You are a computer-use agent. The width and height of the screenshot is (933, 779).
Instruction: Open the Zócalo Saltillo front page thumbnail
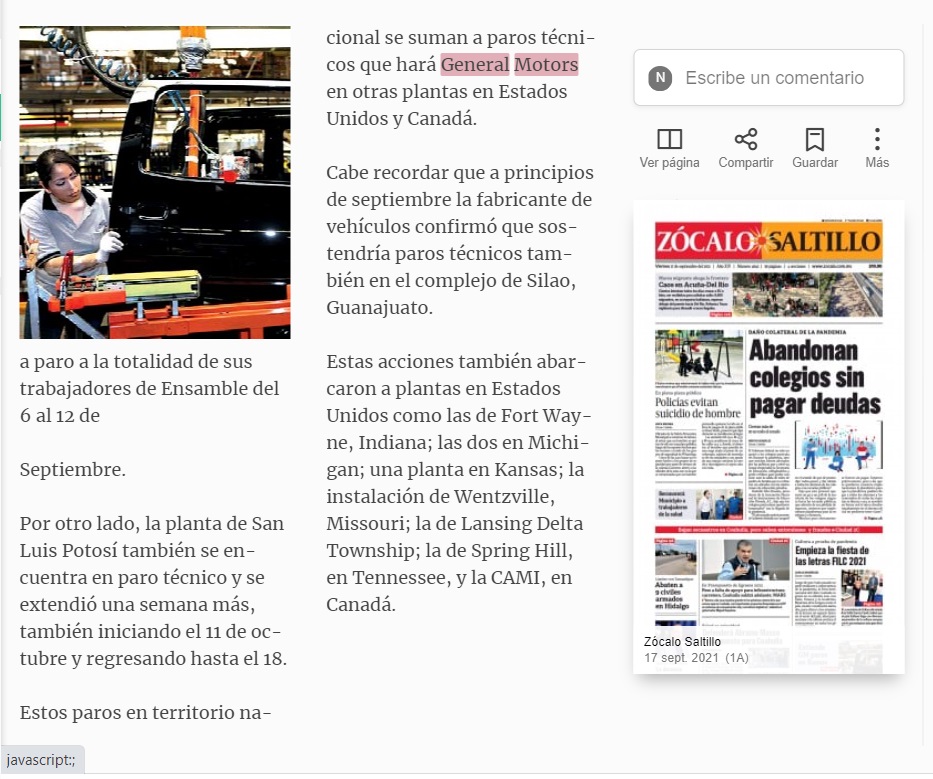tap(769, 437)
